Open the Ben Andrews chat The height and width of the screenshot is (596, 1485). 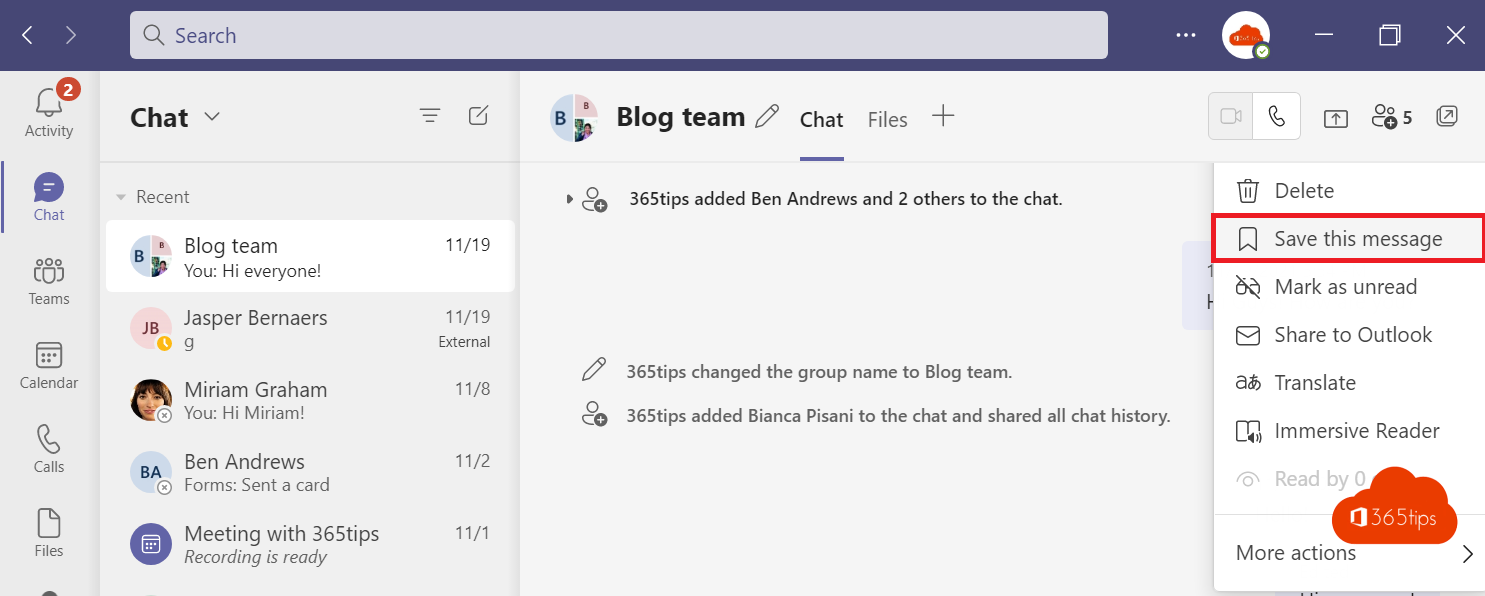310,473
